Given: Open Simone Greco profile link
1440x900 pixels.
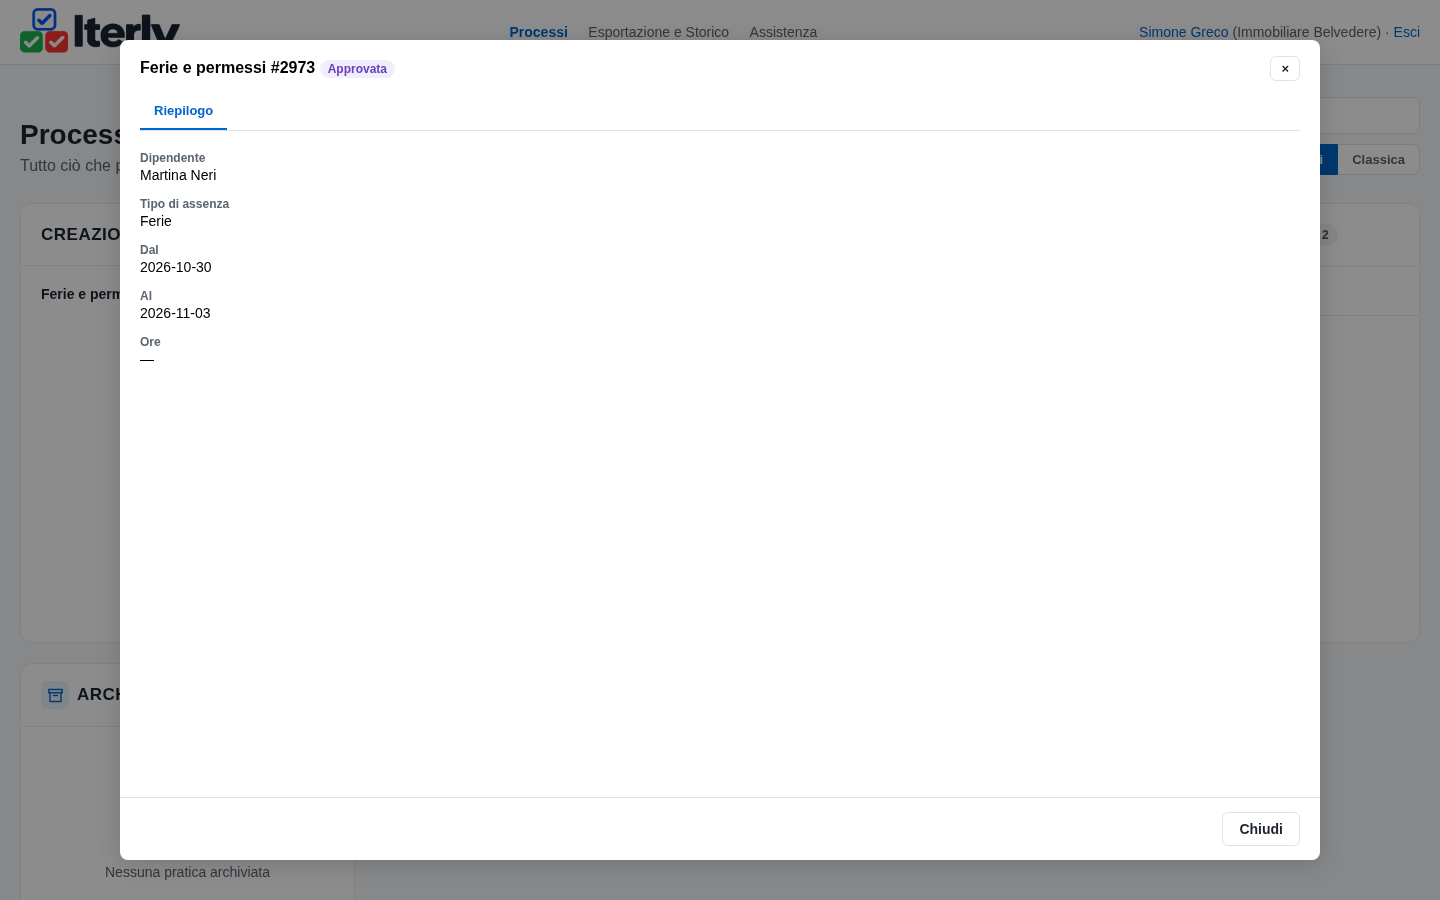Looking at the screenshot, I should (1183, 32).
